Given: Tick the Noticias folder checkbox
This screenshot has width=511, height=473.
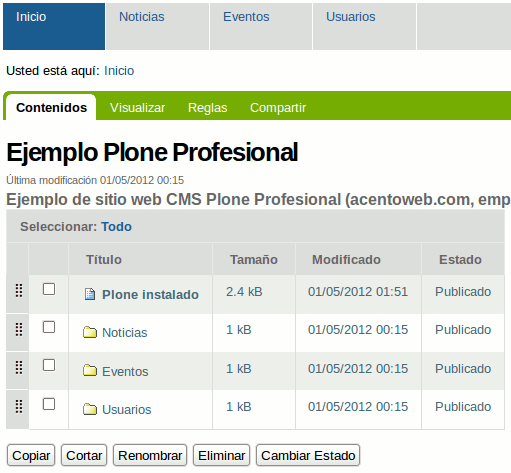Looking at the screenshot, I should coord(49,327).
